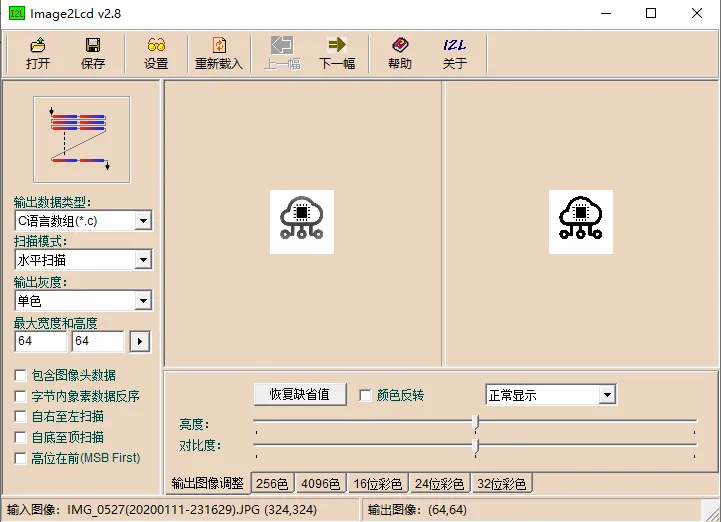
Task: Click the 上一幅 (Previous image) arrow icon
Action: [x=282, y=45]
